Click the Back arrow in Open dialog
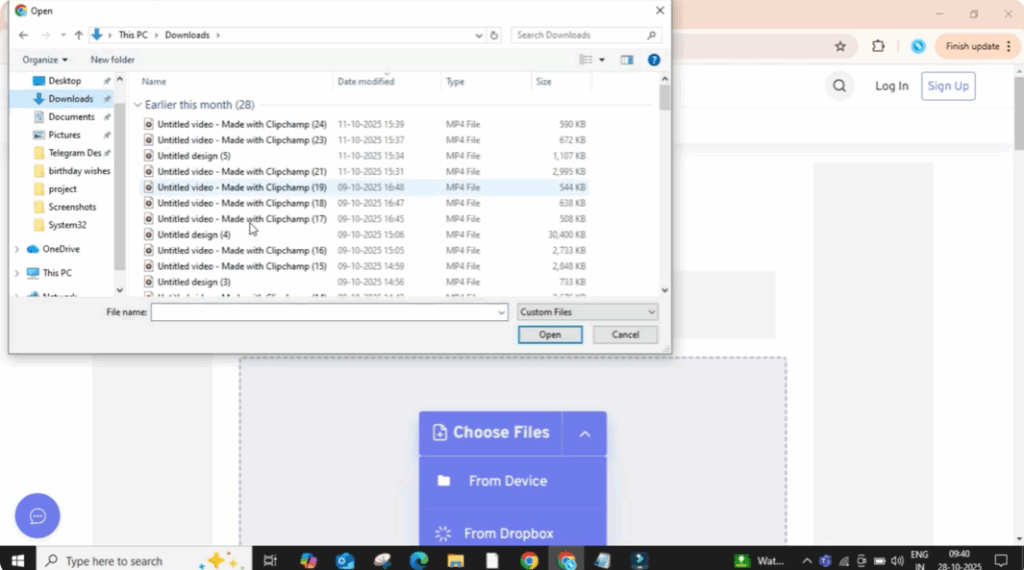 tap(23, 35)
